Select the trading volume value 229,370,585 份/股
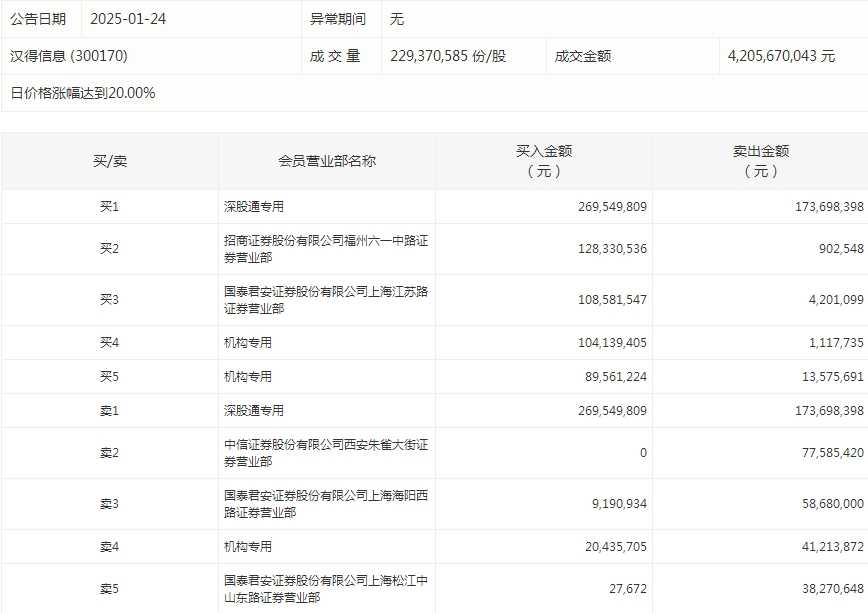The image size is (868, 613). click(x=448, y=56)
